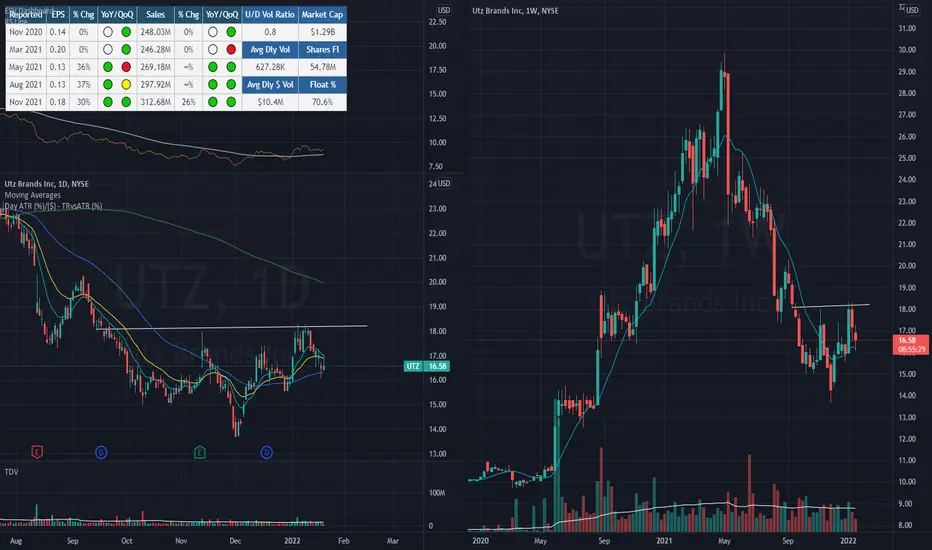
Task: Click the '$10.4M' dollar volume value
Action: 270,102
